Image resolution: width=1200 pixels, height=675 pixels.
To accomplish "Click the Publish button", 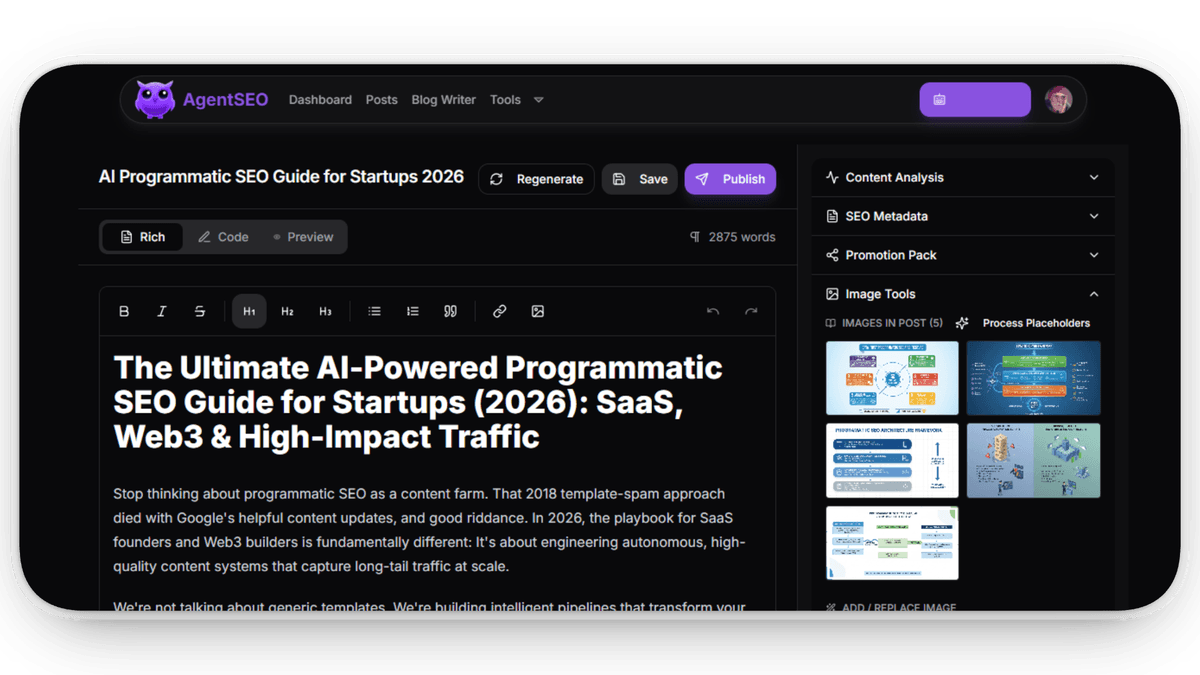I will pos(730,179).
